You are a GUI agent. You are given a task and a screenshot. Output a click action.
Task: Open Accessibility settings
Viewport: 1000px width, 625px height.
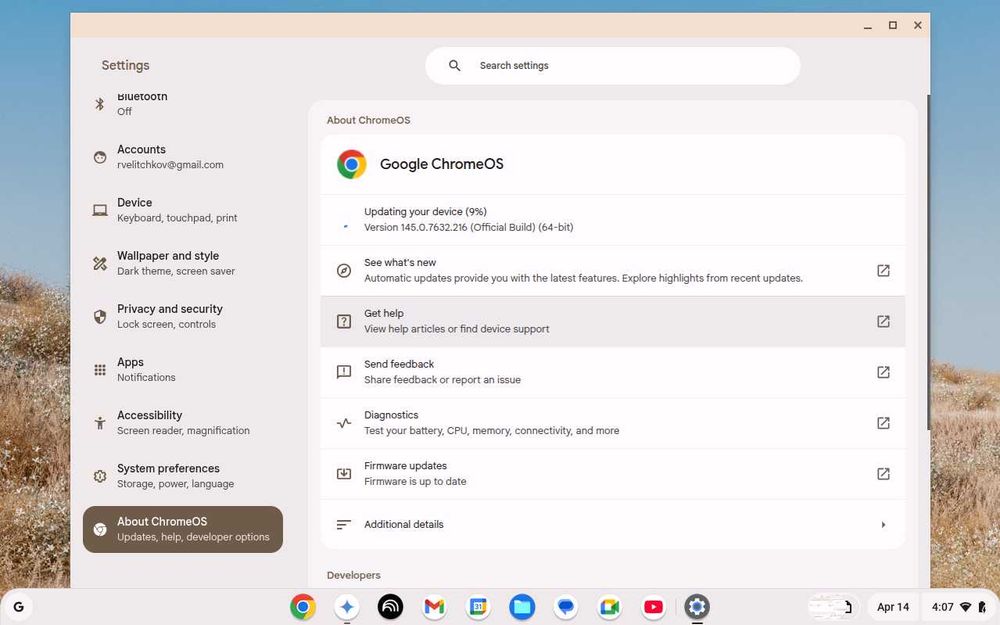(x=182, y=422)
